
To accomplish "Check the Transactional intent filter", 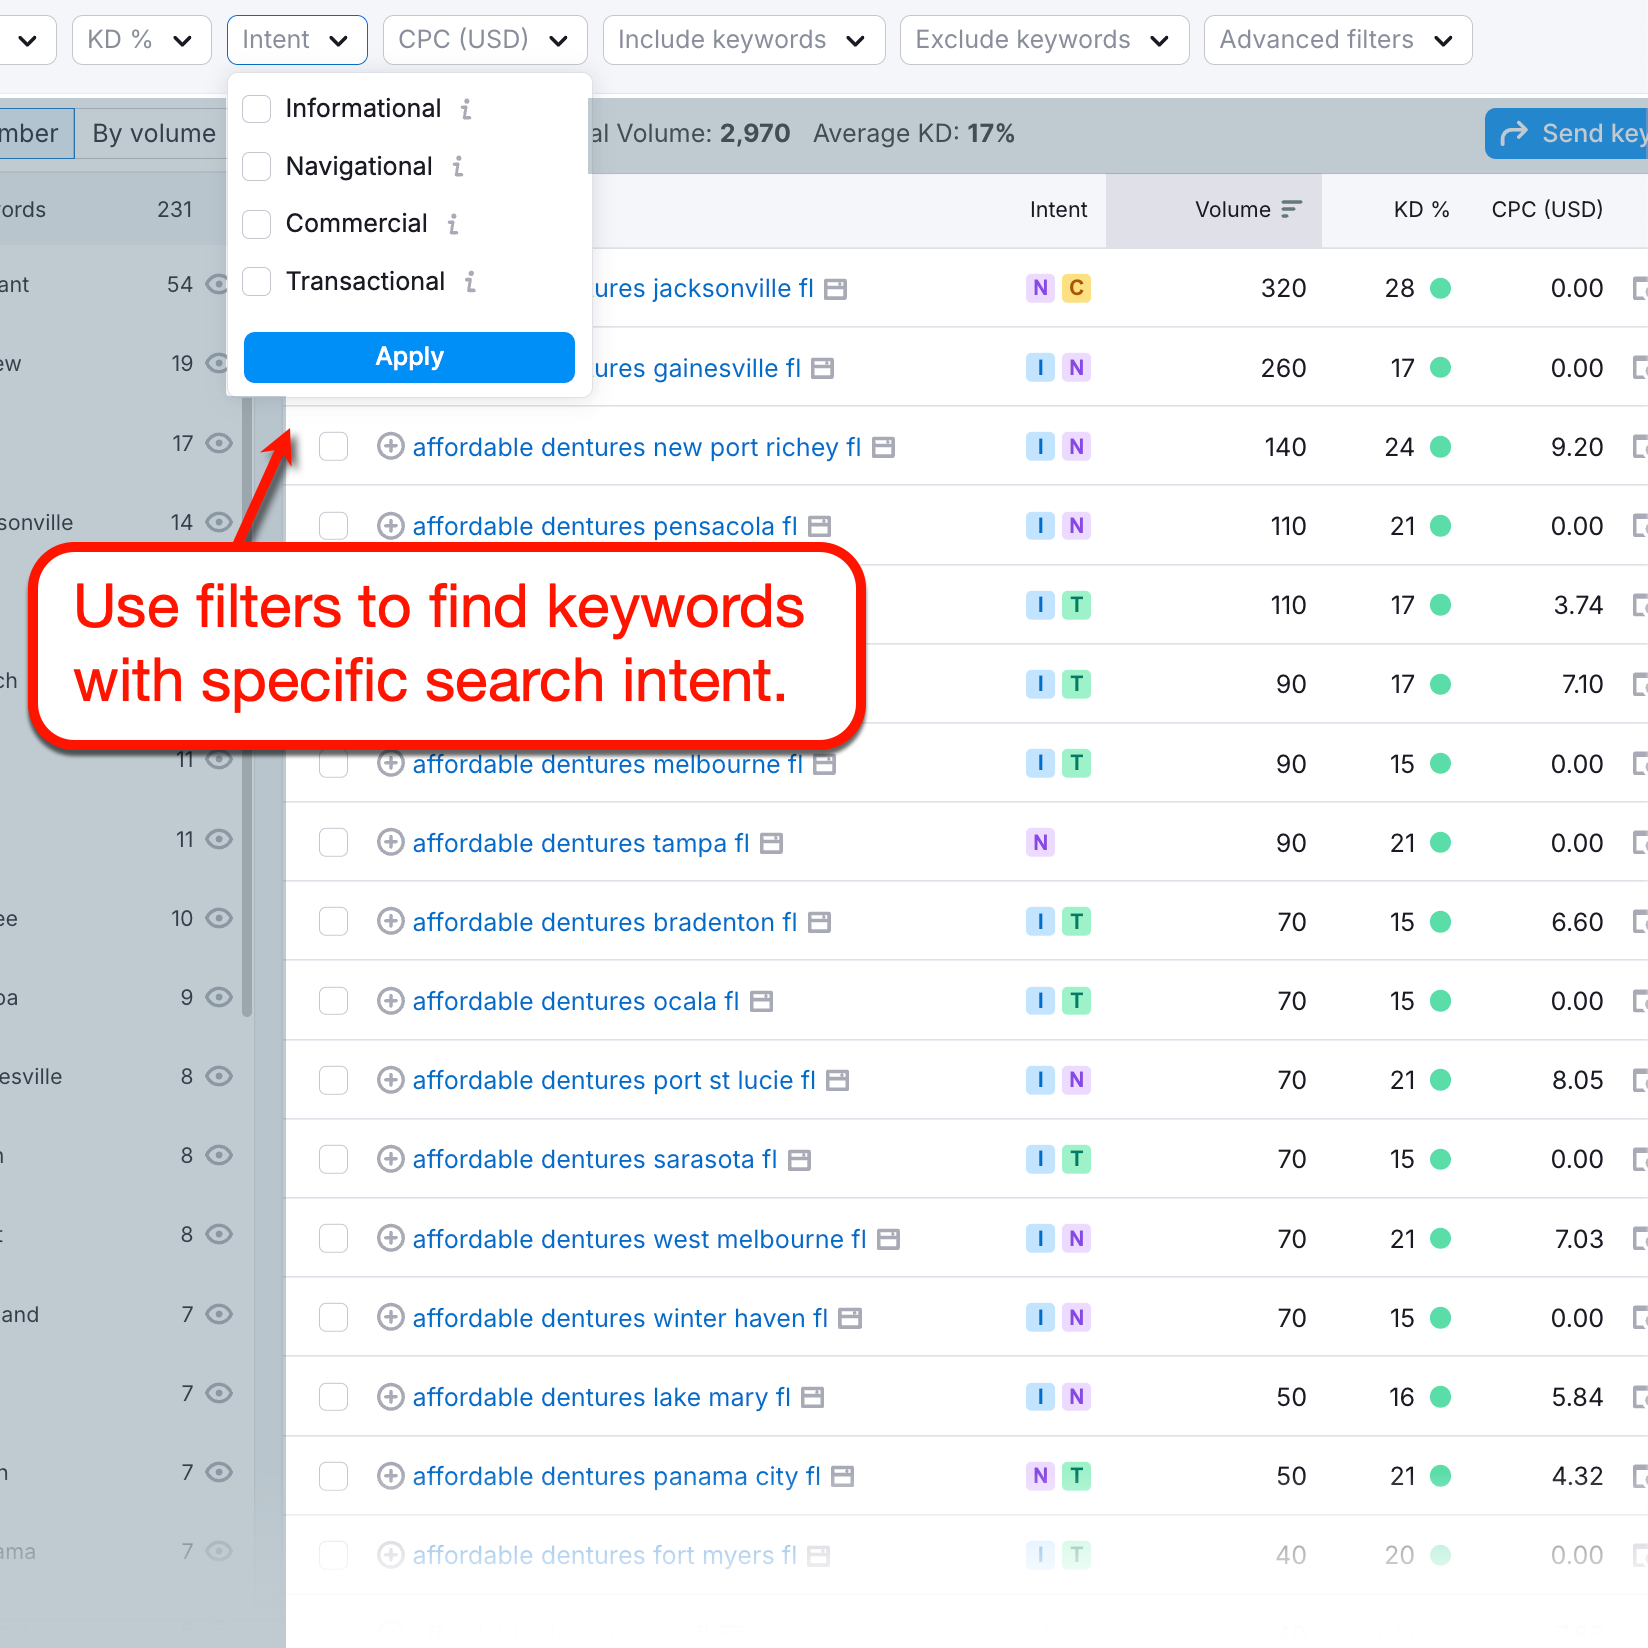I will 256,282.
